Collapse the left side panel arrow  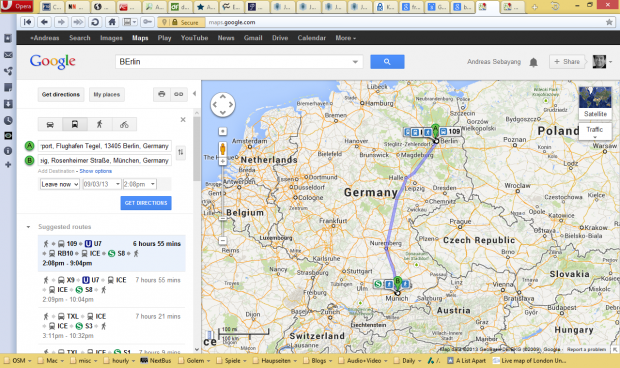(x=194, y=94)
